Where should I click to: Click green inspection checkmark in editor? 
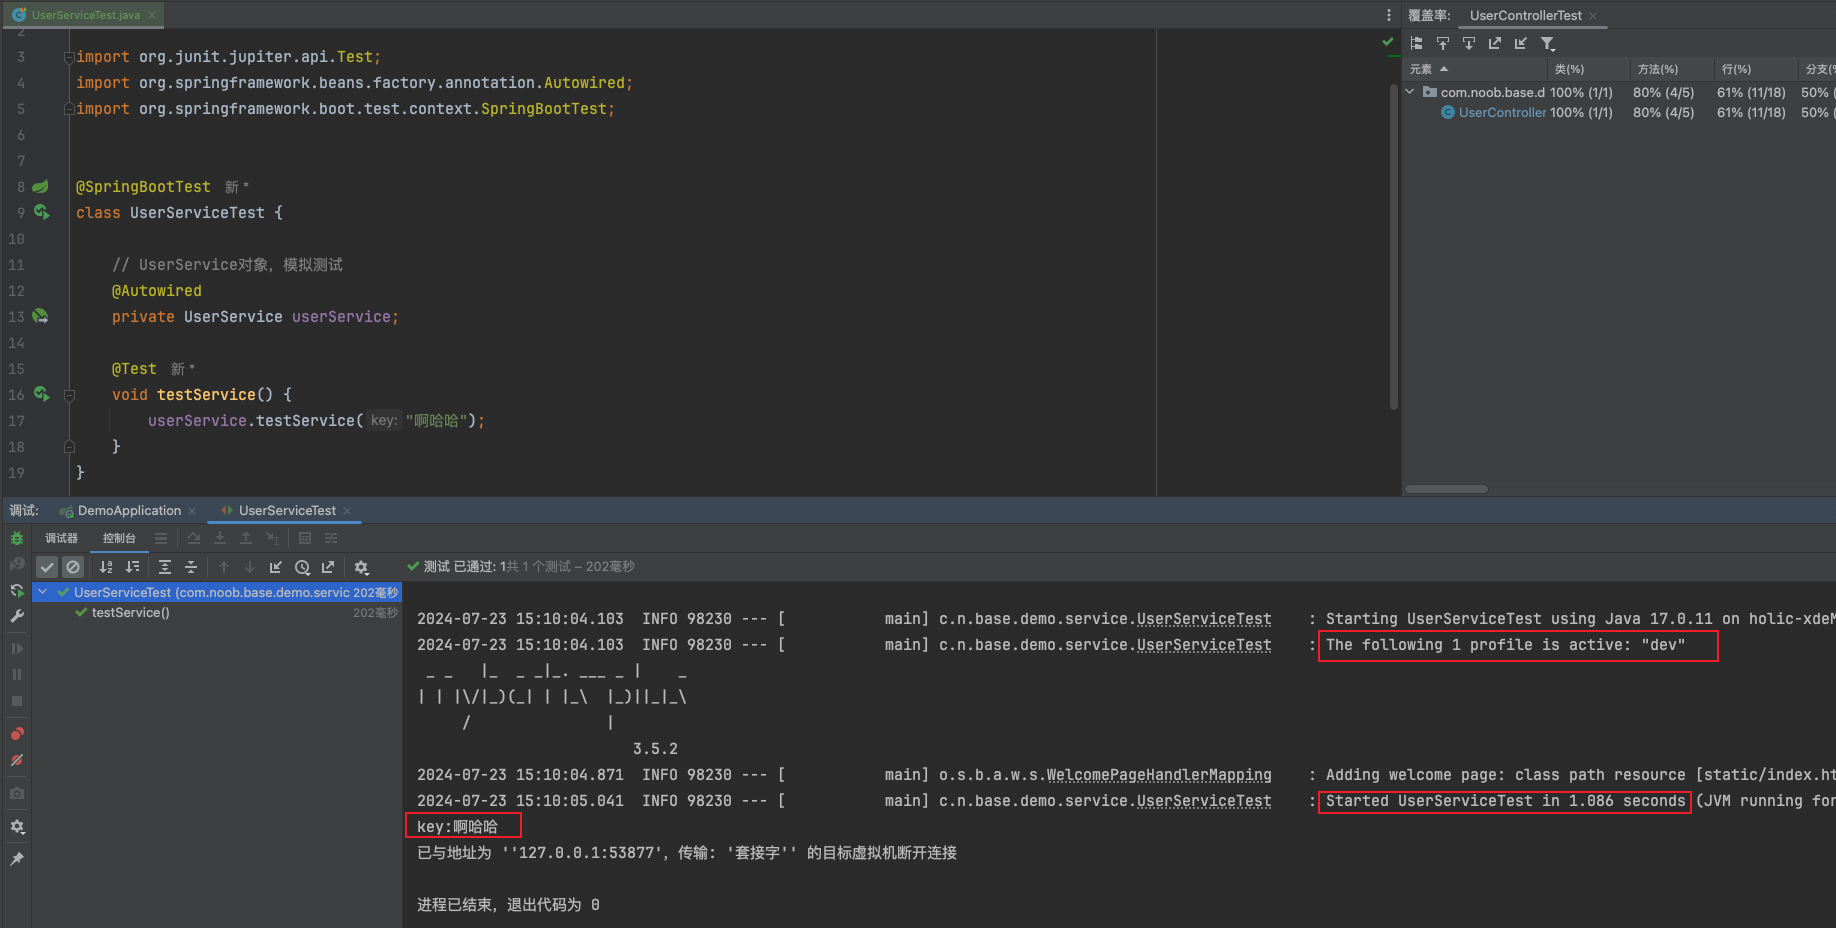[x=1388, y=42]
